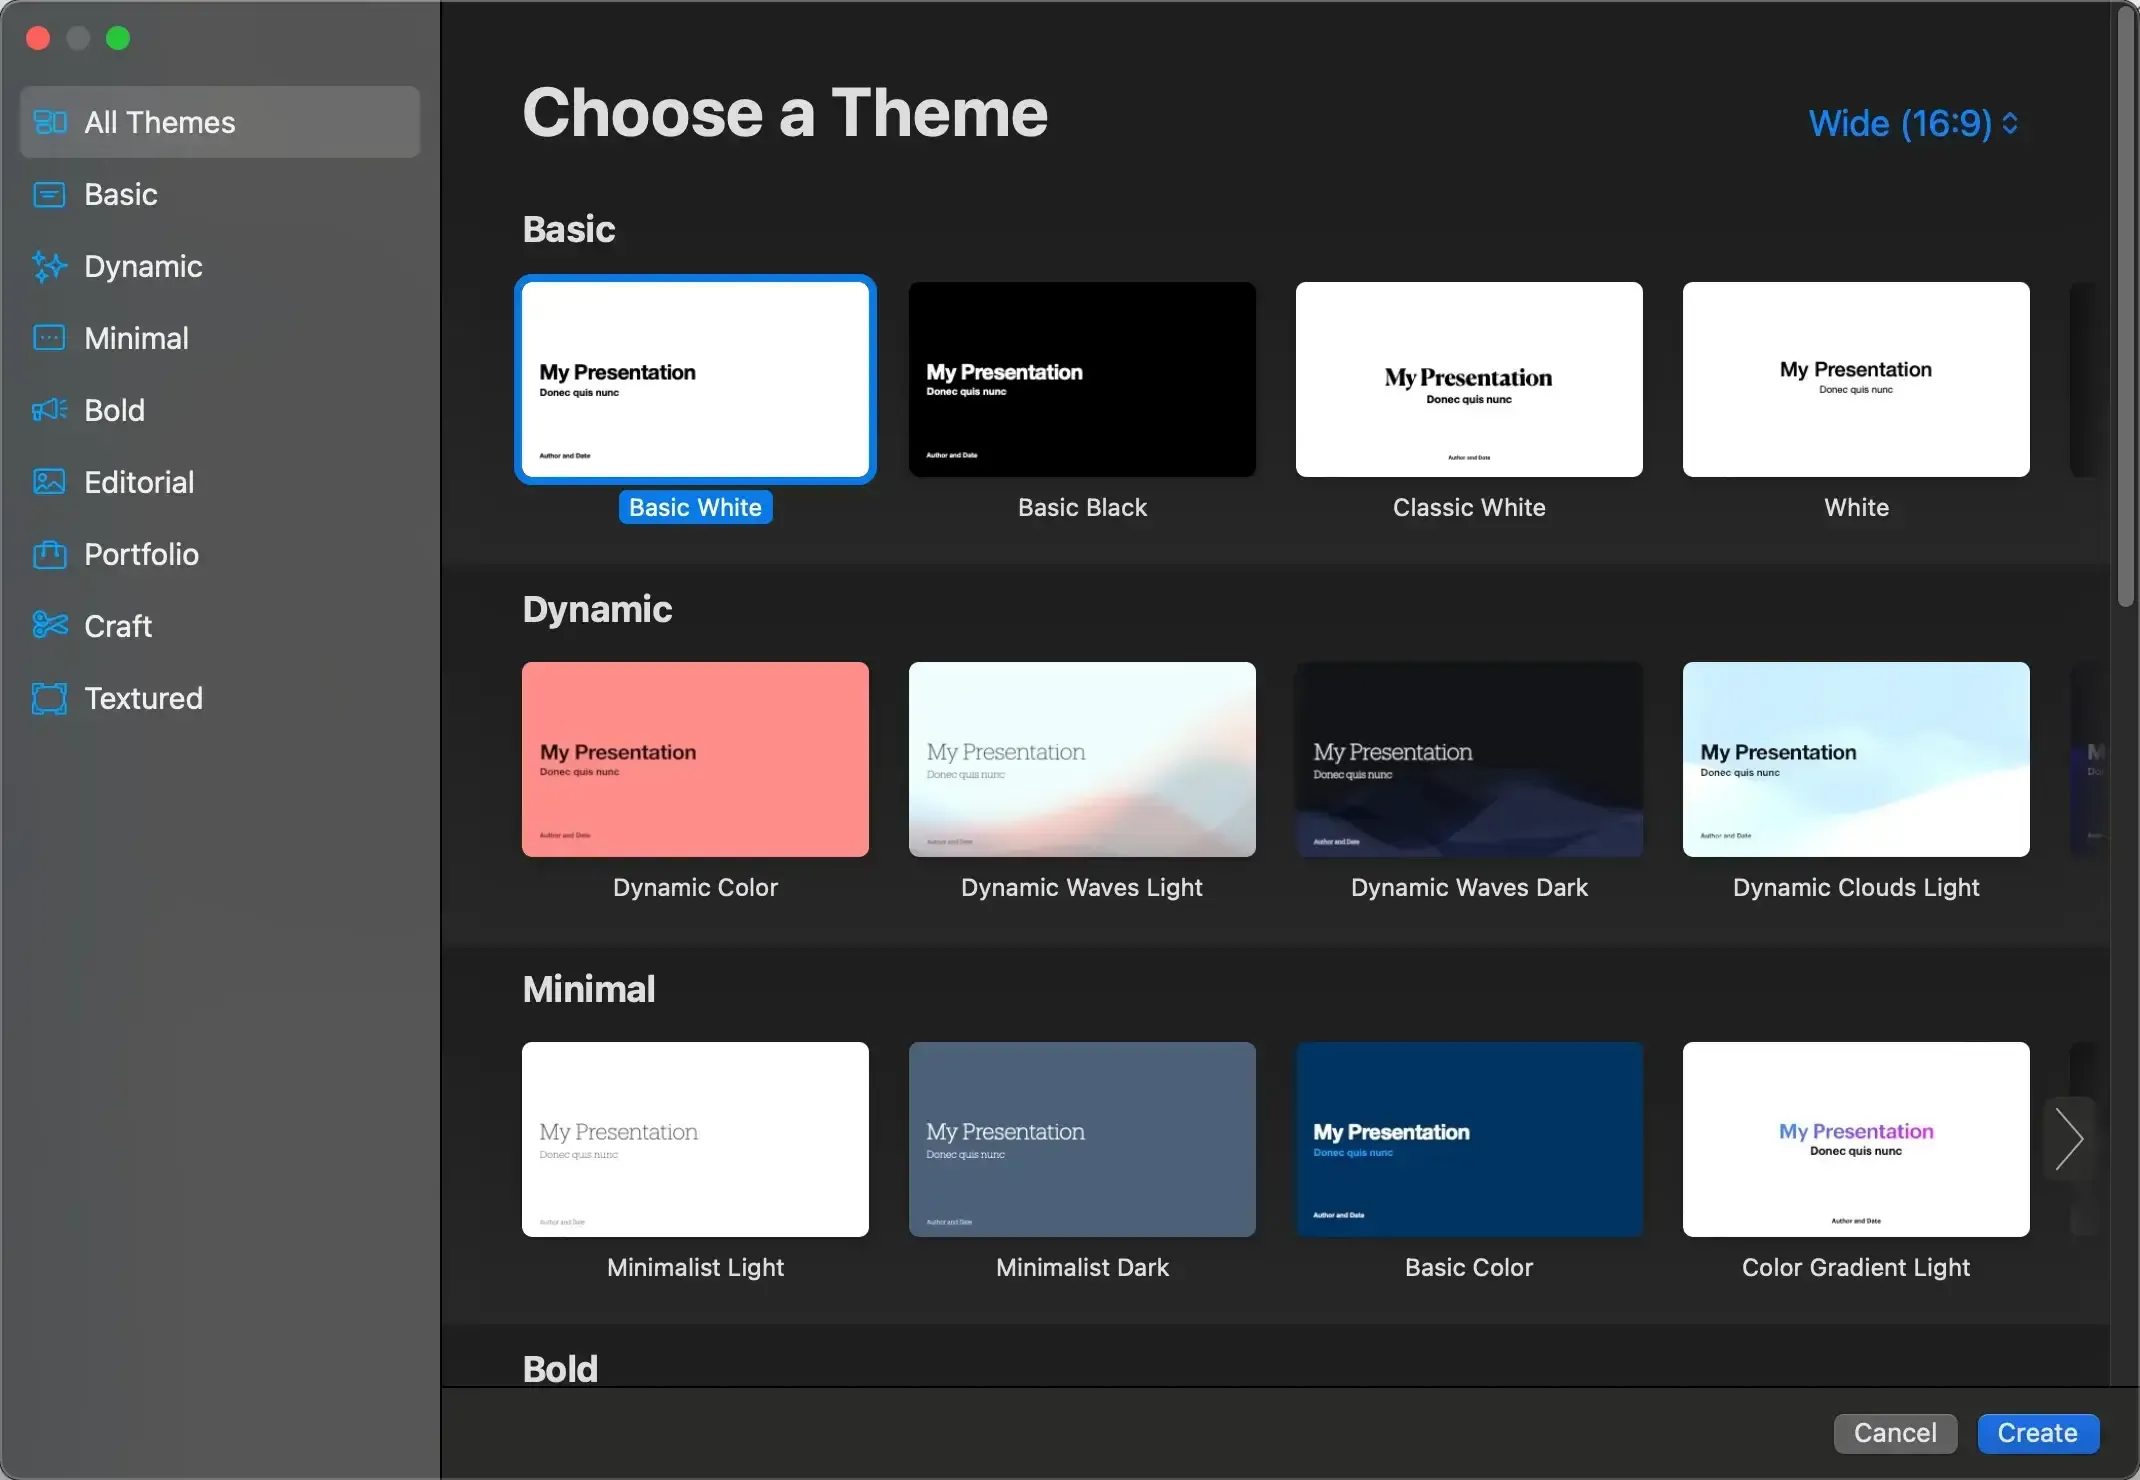Pick the Dynamic Waves Dark thumbnail

pos(1469,759)
